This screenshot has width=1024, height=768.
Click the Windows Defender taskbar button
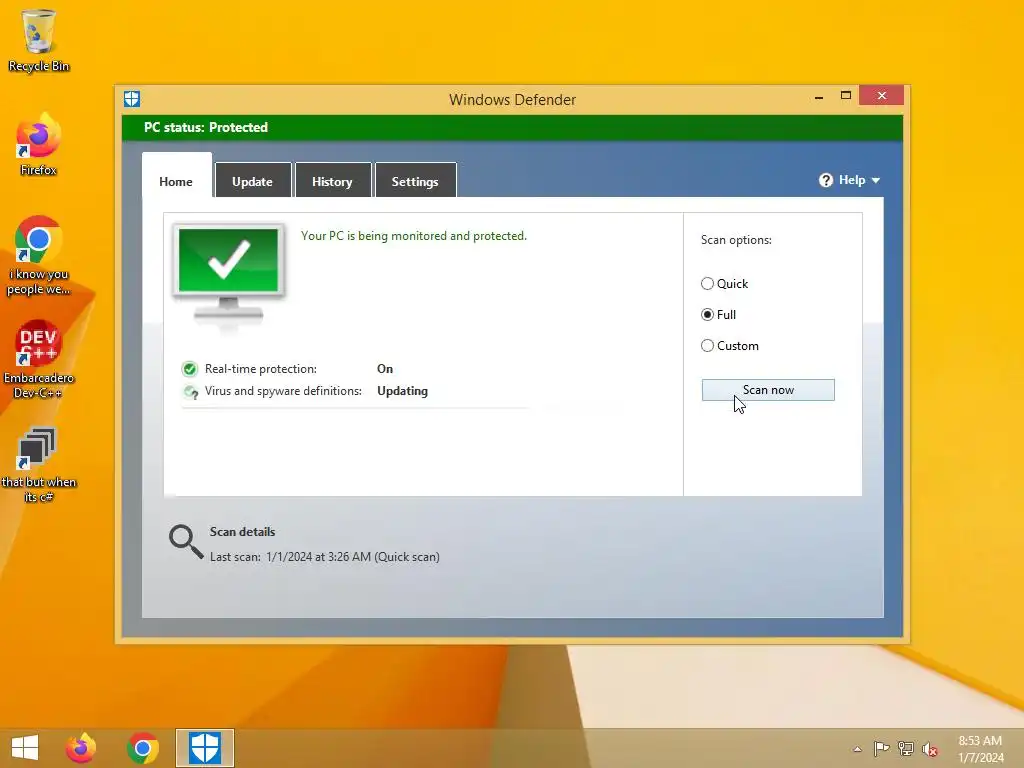coord(204,748)
